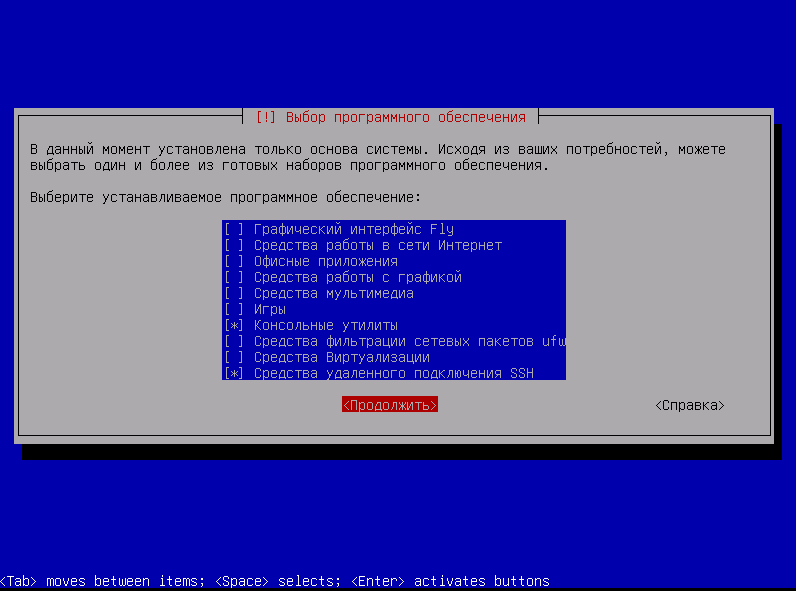The width and height of the screenshot is (796, 591).
Task: Click the Игры label text
Action: [x=270, y=310]
